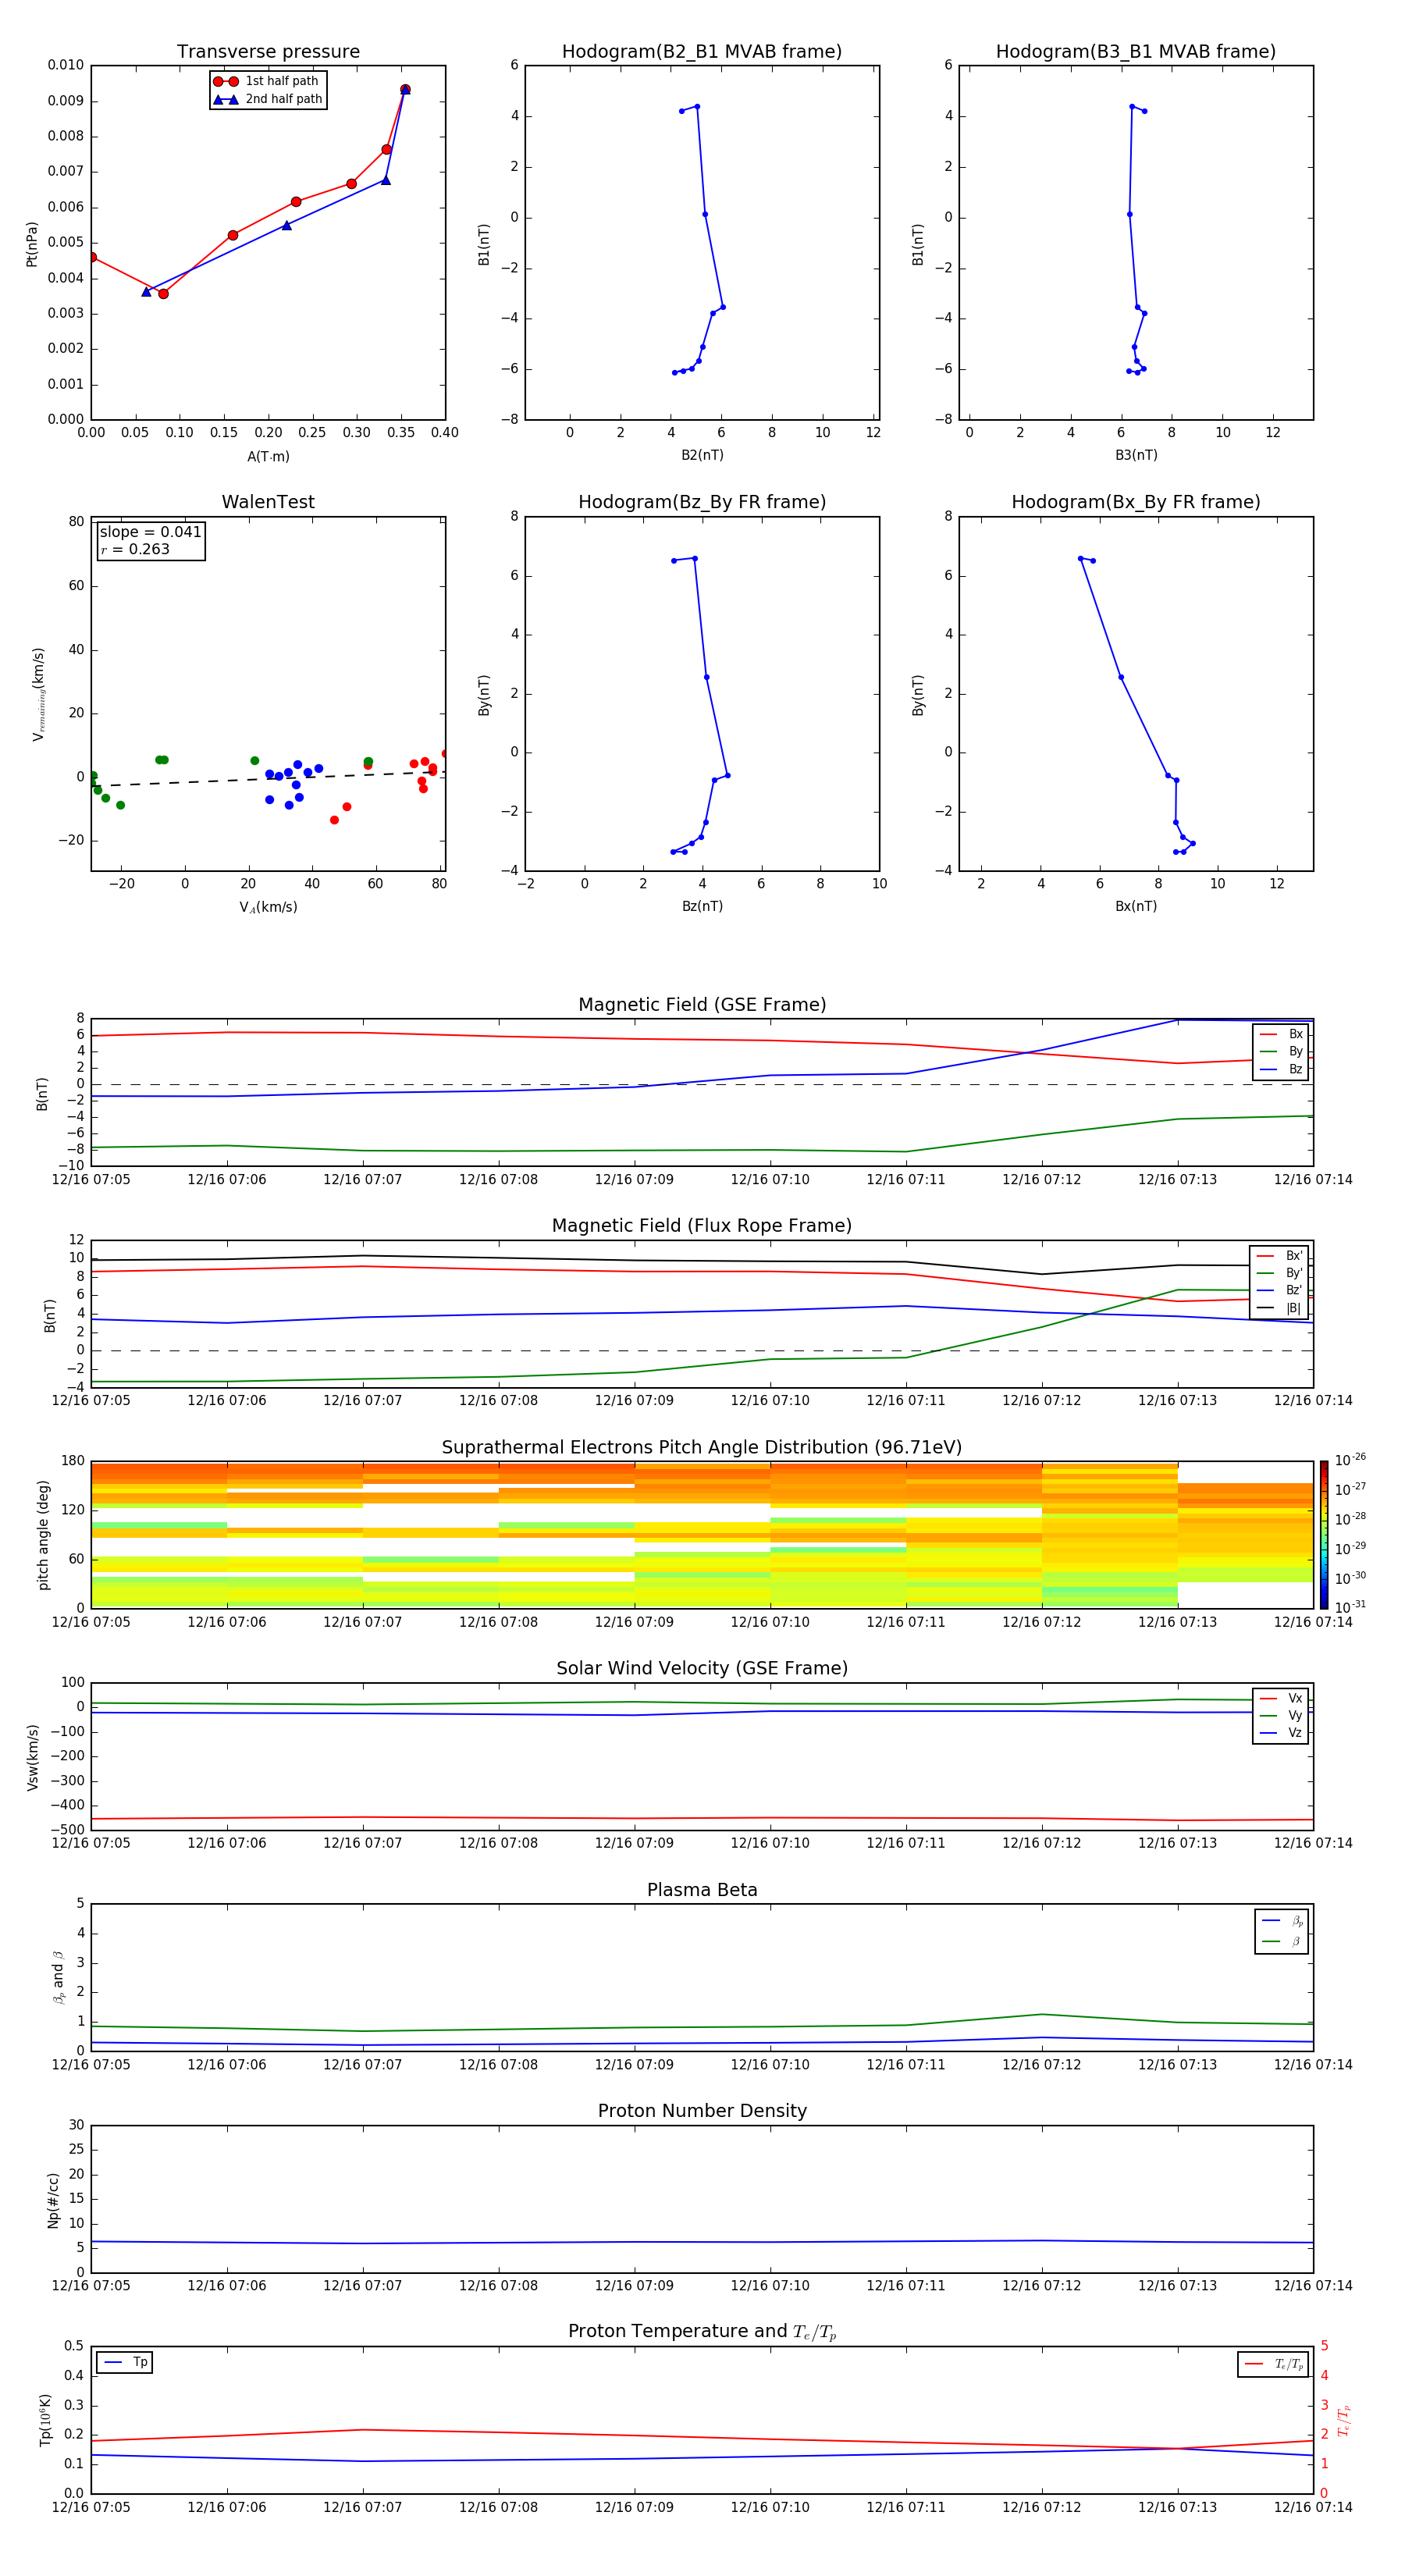
Task: Select the Bz' legend entry in the flux rope panel
Action: coord(1279,1290)
